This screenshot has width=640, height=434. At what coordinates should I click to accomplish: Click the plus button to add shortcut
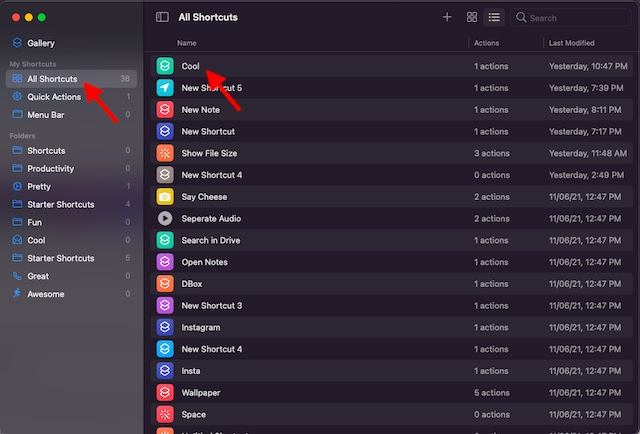pyautogui.click(x=447, y=18)
